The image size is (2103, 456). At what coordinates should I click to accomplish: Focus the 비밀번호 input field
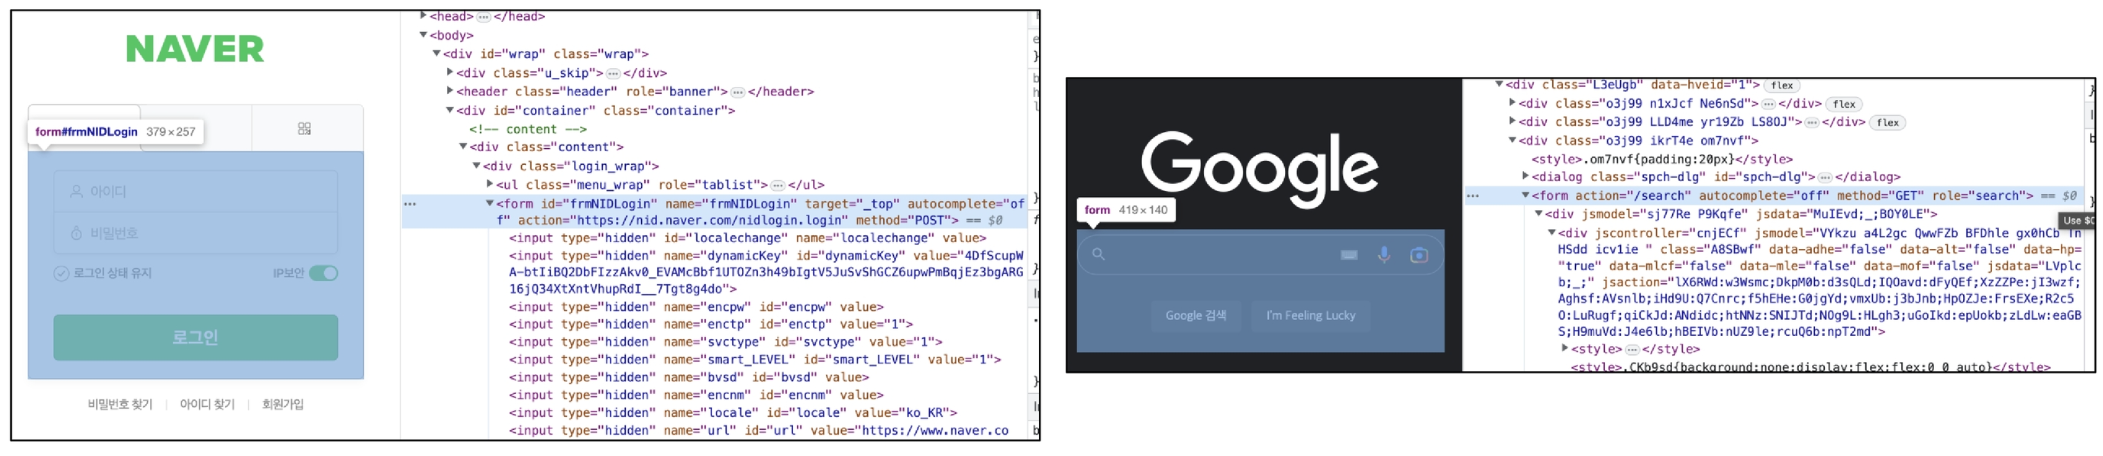[x=196, y=234]
